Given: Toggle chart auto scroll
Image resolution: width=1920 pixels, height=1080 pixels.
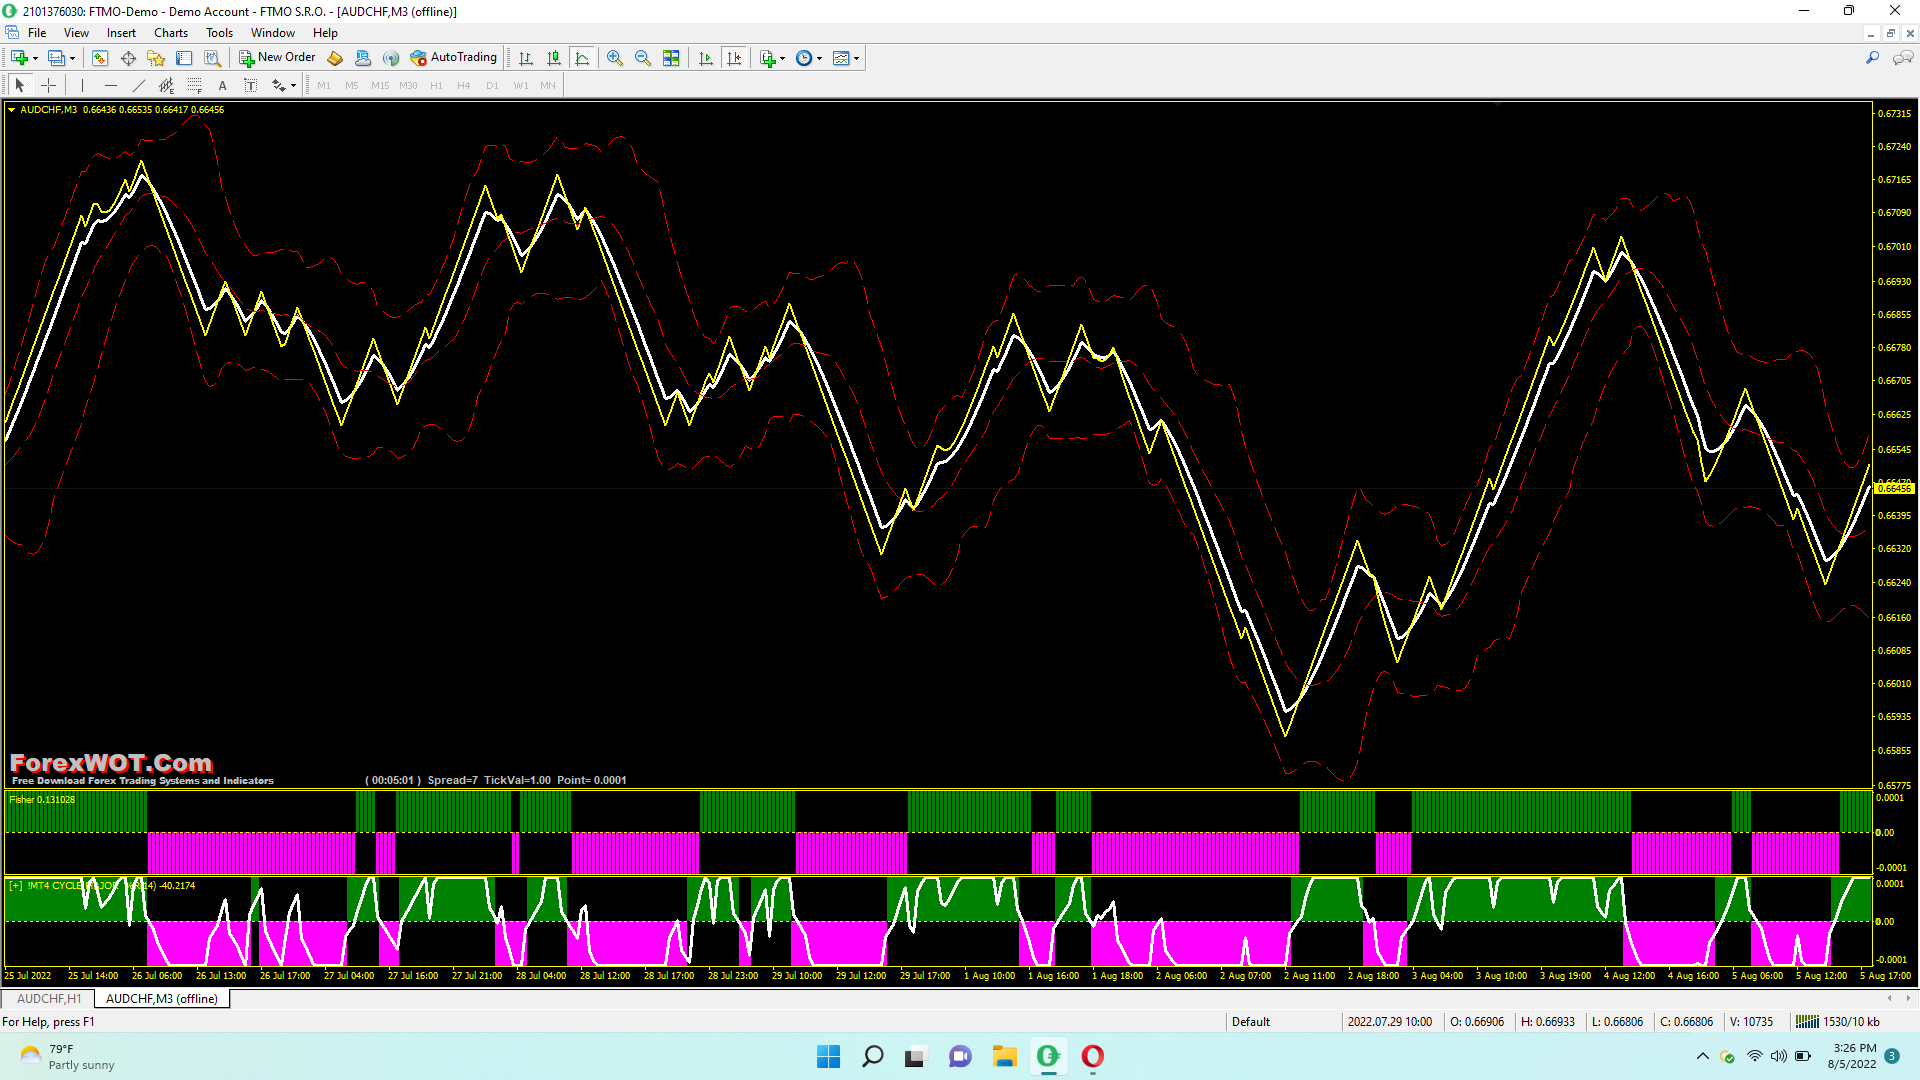Looking at the screenshot, I should pyautogui.click(x=706, y=58).
